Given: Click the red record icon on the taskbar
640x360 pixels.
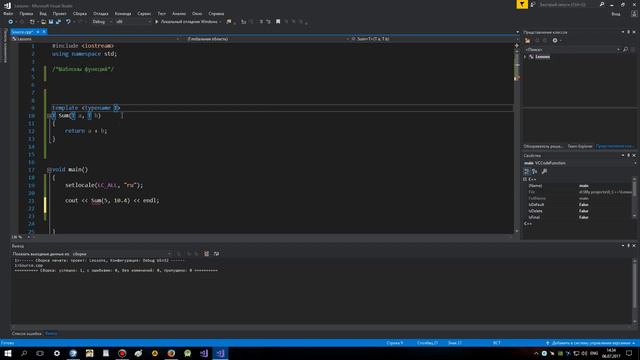Looking at the screenshot, I should [122, 353].
